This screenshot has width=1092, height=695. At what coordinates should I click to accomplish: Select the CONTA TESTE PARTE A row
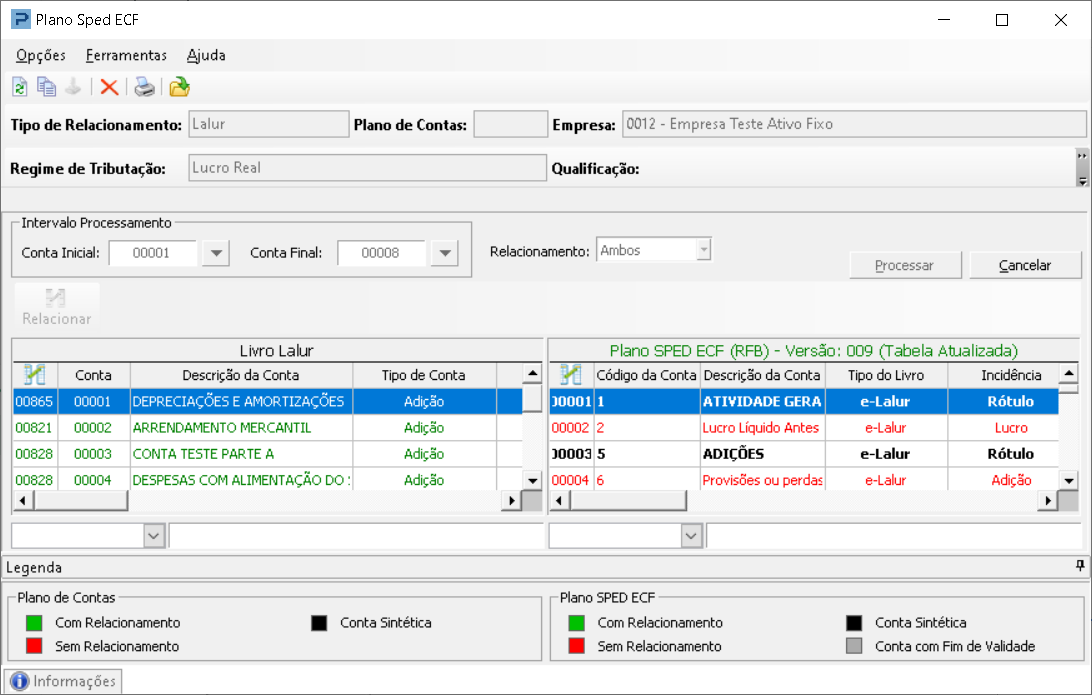(267, 454)
